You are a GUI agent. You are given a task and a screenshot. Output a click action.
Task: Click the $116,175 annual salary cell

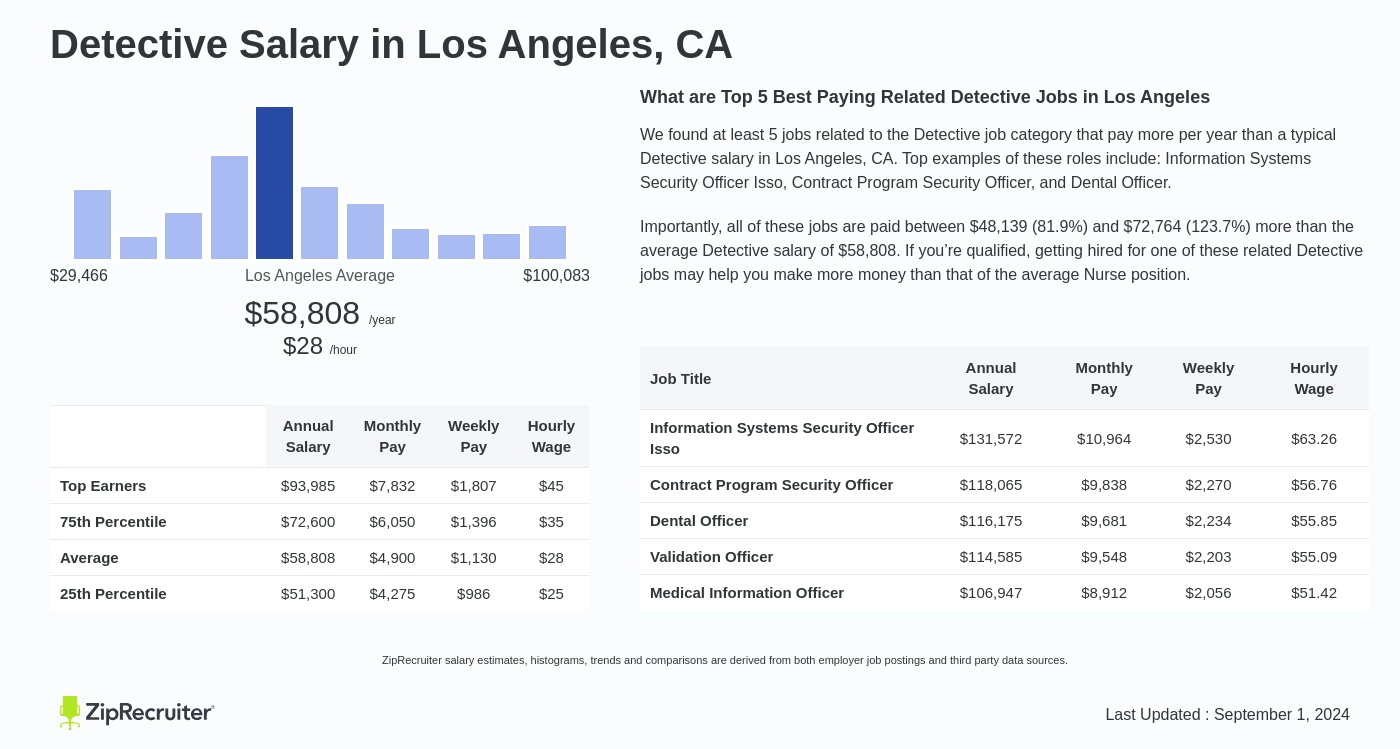[991, 521]
